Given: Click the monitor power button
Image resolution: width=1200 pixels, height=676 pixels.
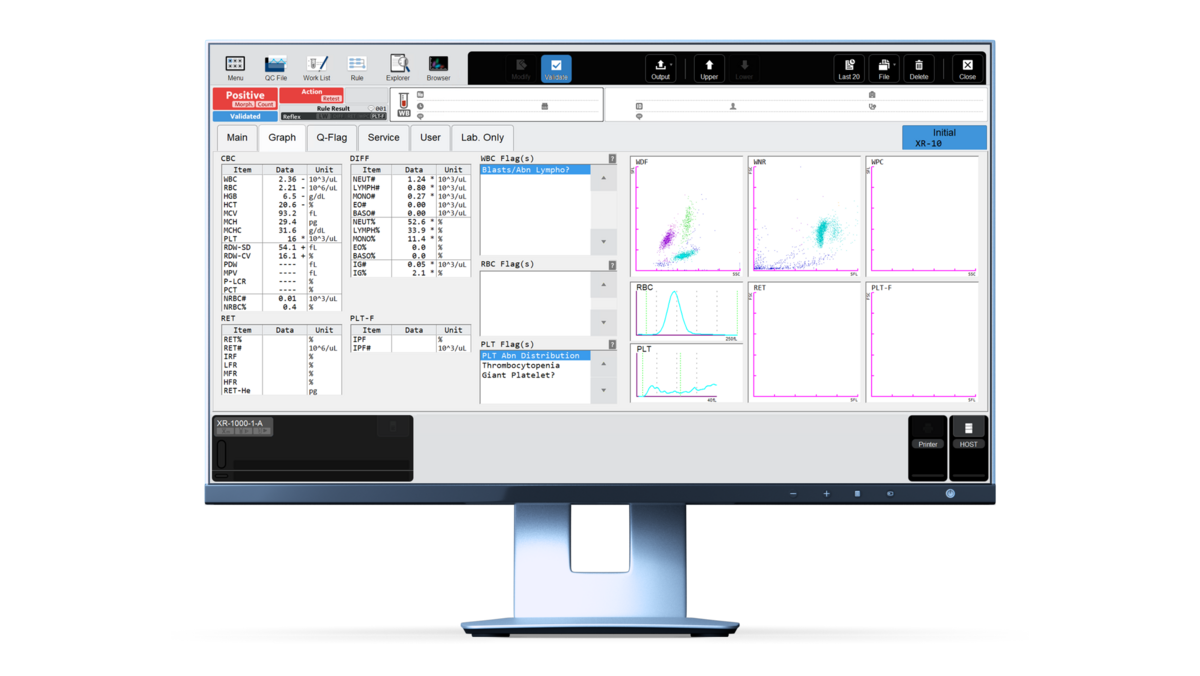Looking at the screenshot, I should (x=950, y=493).
